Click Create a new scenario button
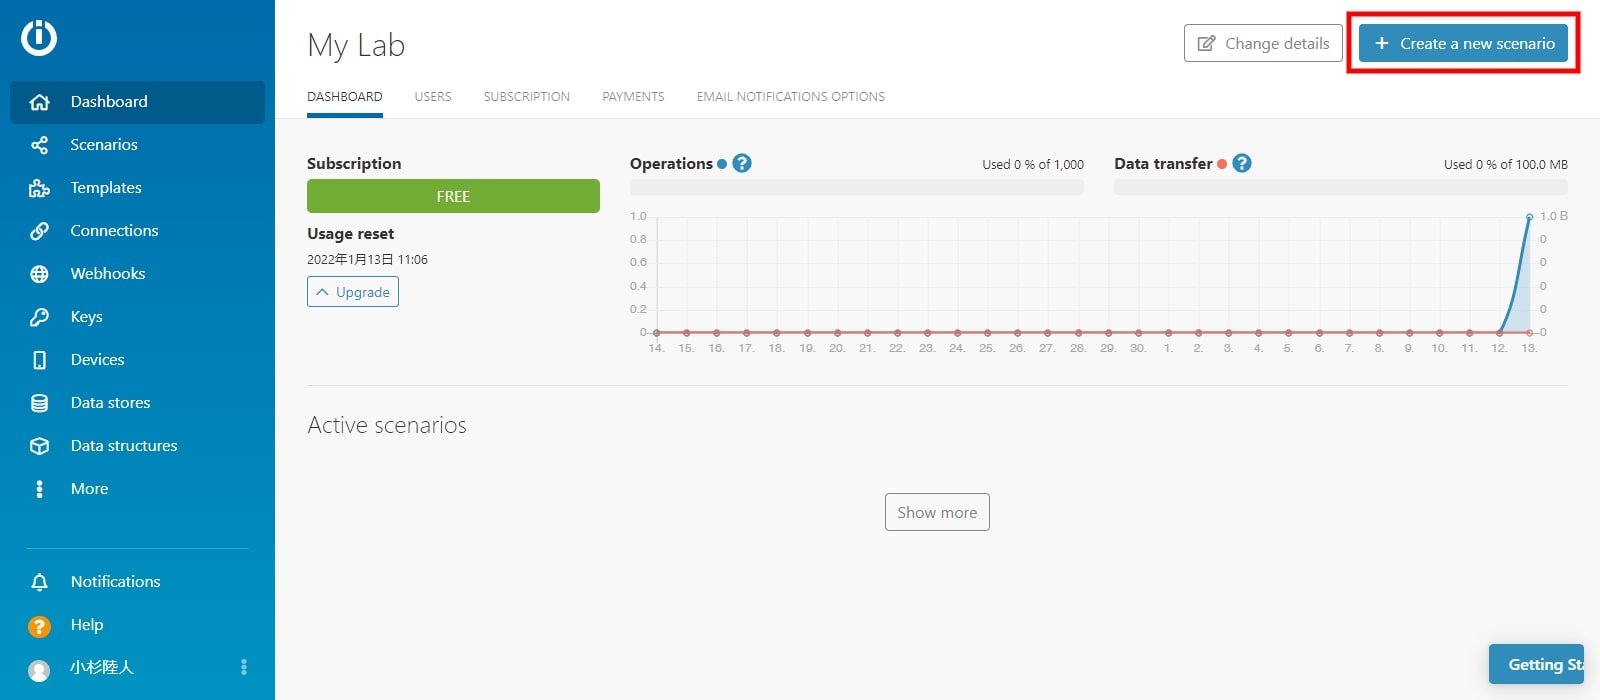This screenshot has height=700, width=1600. coord(1463,43)
